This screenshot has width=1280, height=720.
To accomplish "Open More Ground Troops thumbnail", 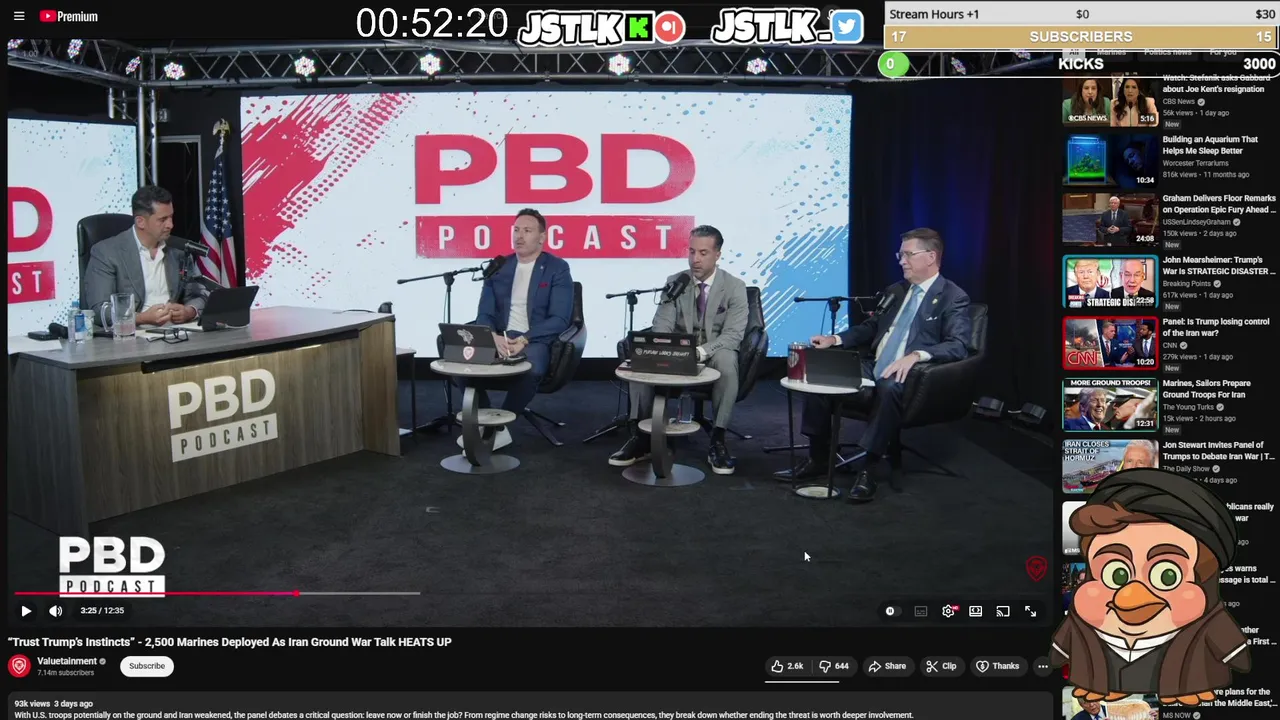I will point(1109,404).
